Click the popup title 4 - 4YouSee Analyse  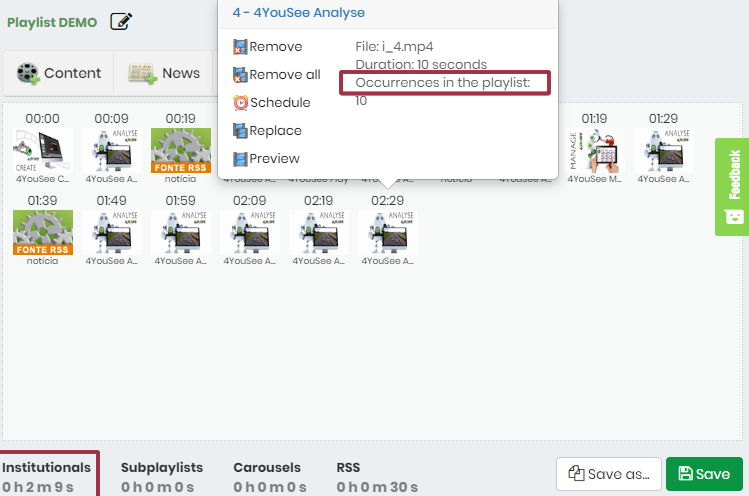point(299,12)
